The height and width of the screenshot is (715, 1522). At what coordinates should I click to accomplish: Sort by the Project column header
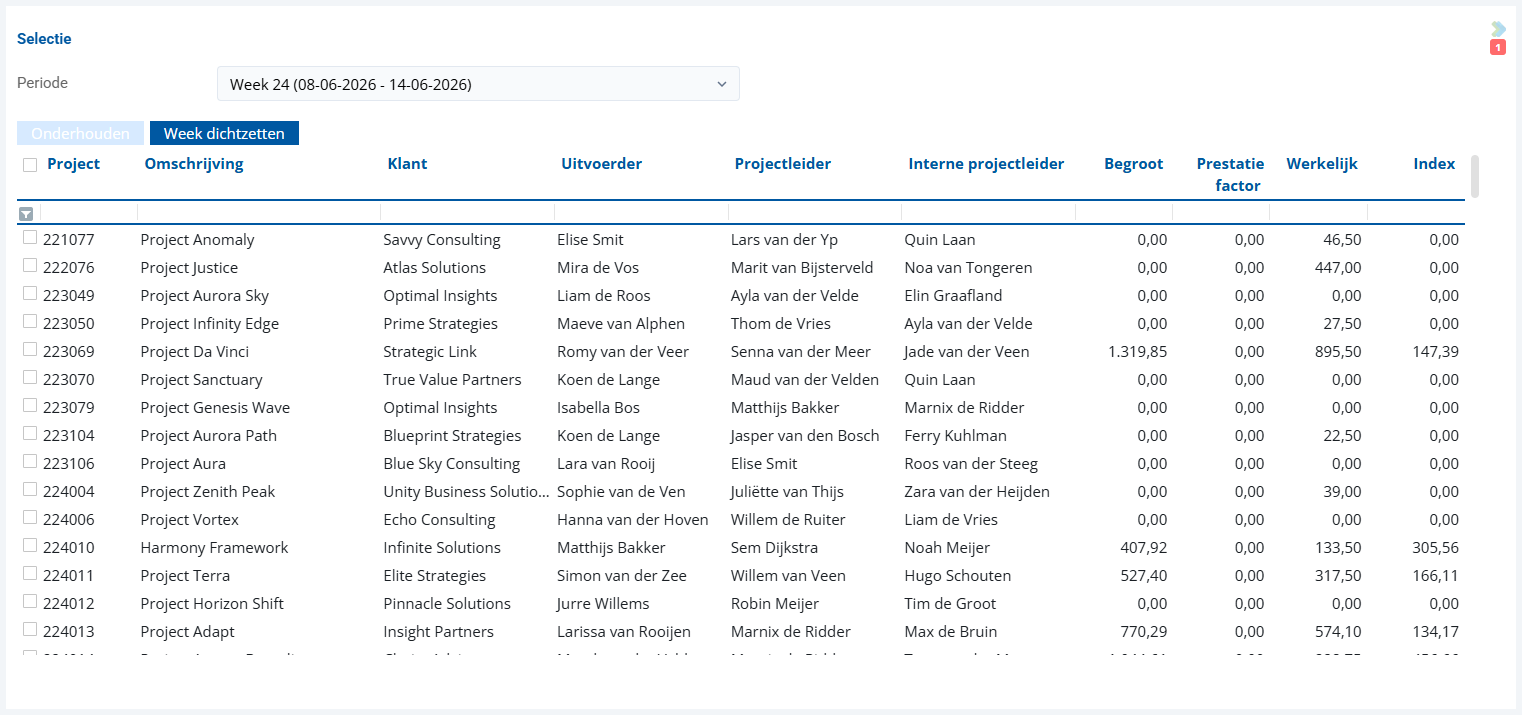tap(74, 164)
